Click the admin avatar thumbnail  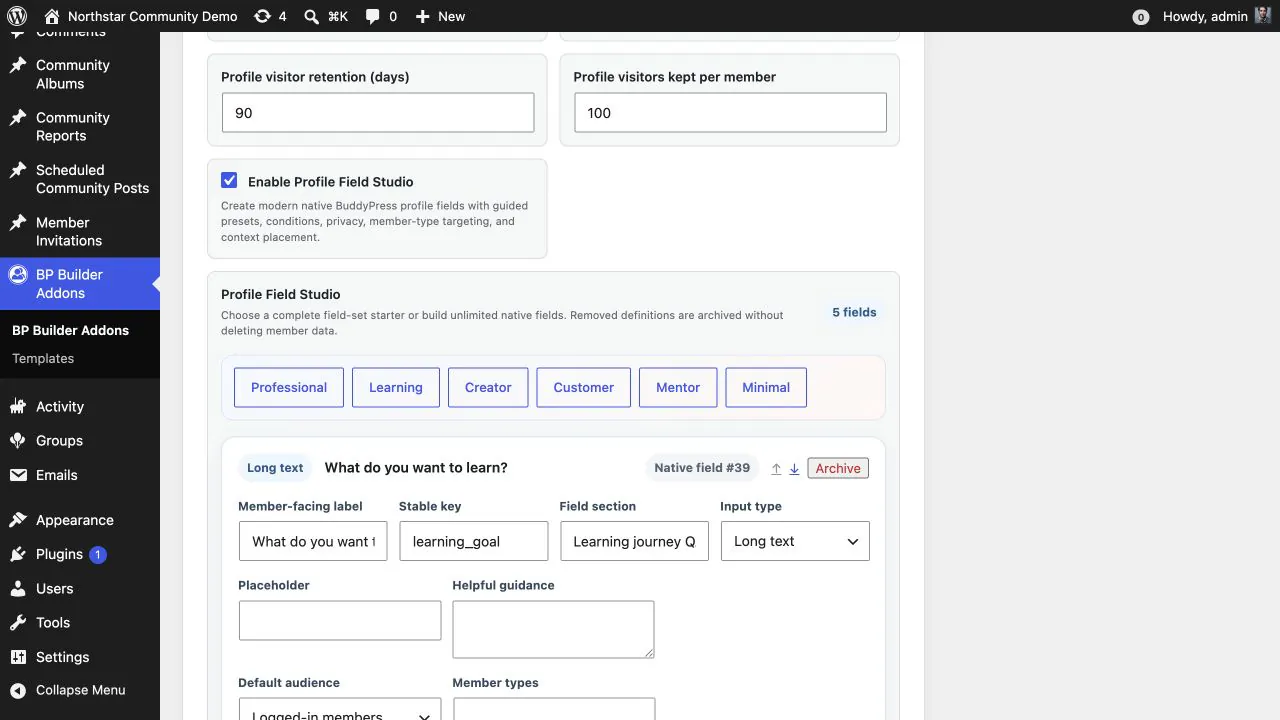(1263, 16)
